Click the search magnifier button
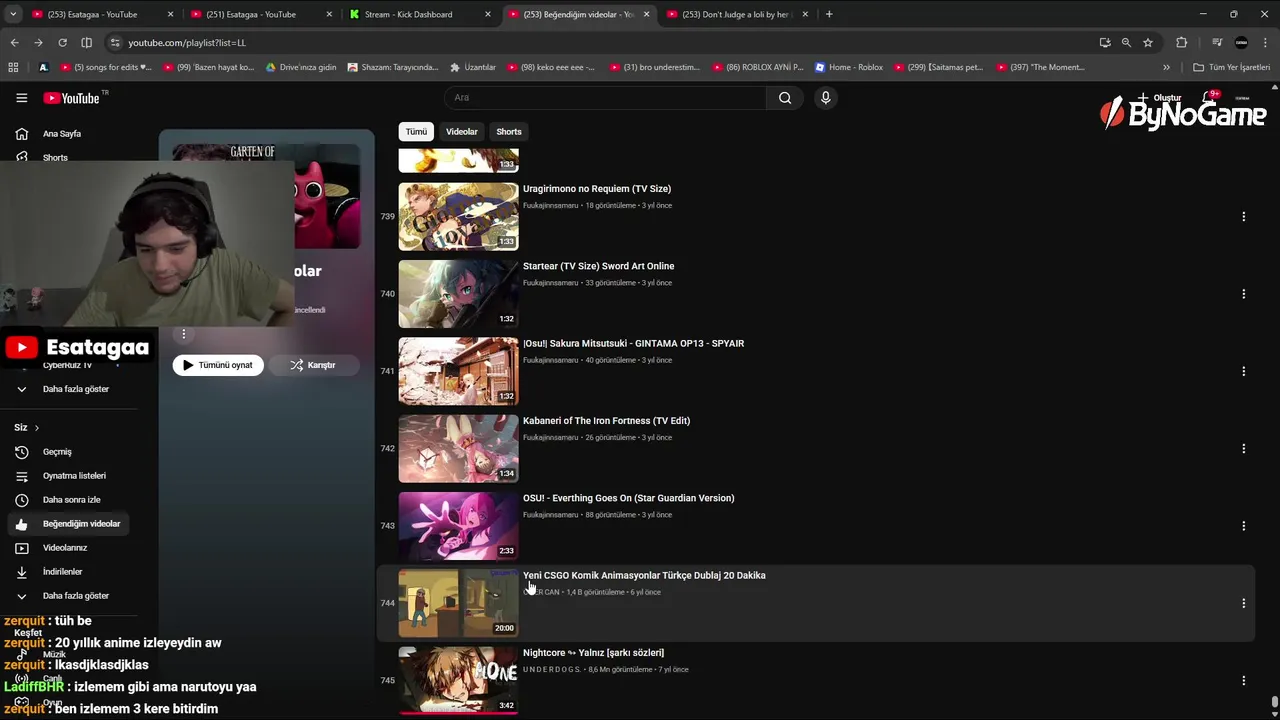This screenshot has height=720, width=1280. click(785, 98)
